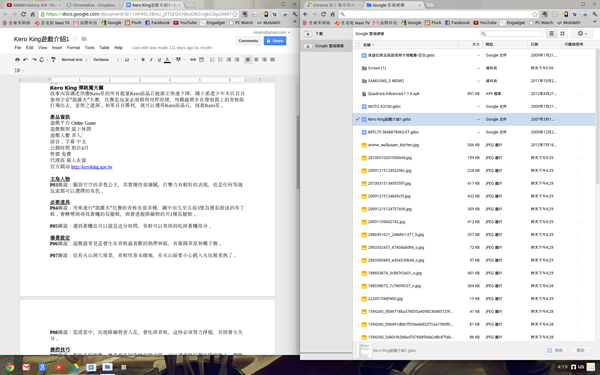This screenshot has width=600, height=375.
Task: Click the print icon in Docs toolbar
Action: [x=17, y=60]
